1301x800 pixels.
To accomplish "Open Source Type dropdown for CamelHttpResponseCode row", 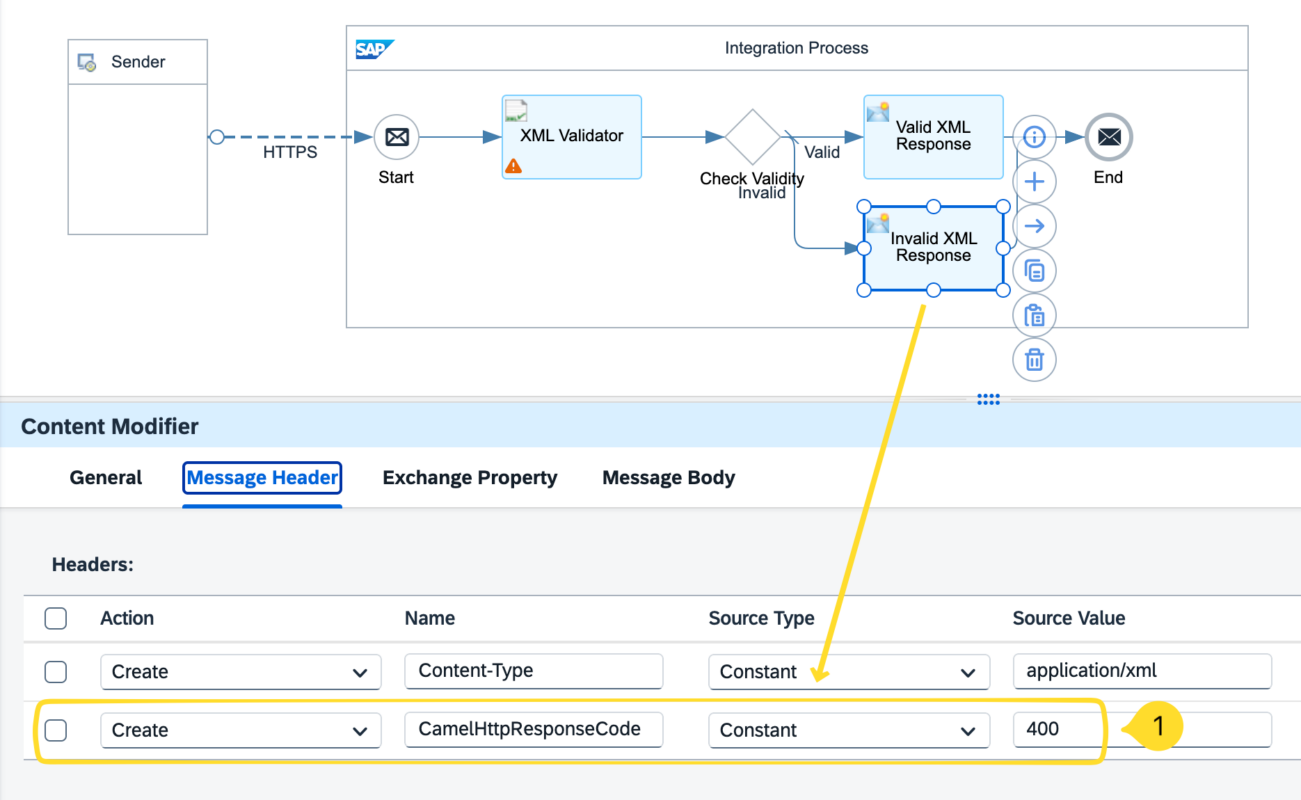I will pyautogui.click(x=848, y=730).
